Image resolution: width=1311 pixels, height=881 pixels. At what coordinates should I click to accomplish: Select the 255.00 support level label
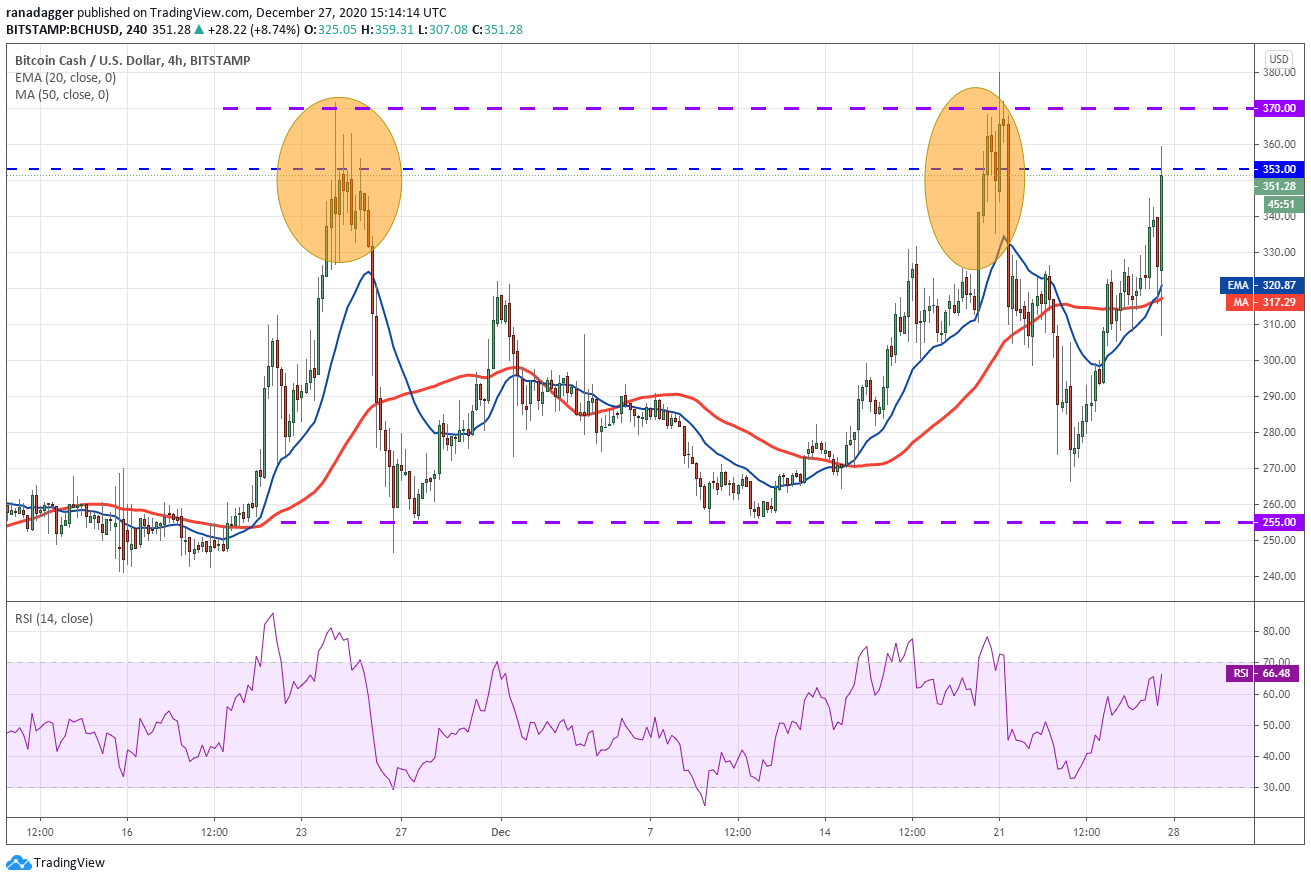[x=1278, y=522]
